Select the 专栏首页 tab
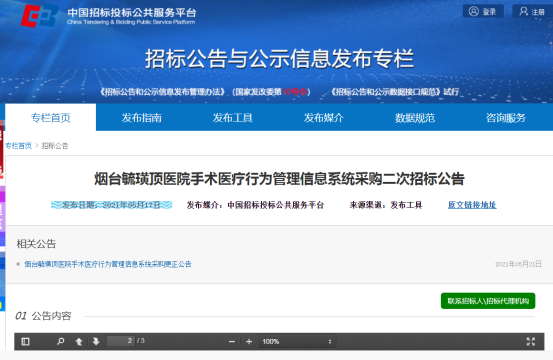Viewport: 553px width, 360px height. [50, 117]
